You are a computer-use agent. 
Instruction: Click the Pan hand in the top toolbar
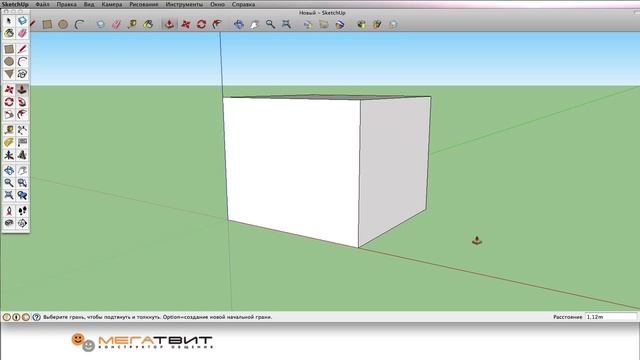click(x=254, y=24)
